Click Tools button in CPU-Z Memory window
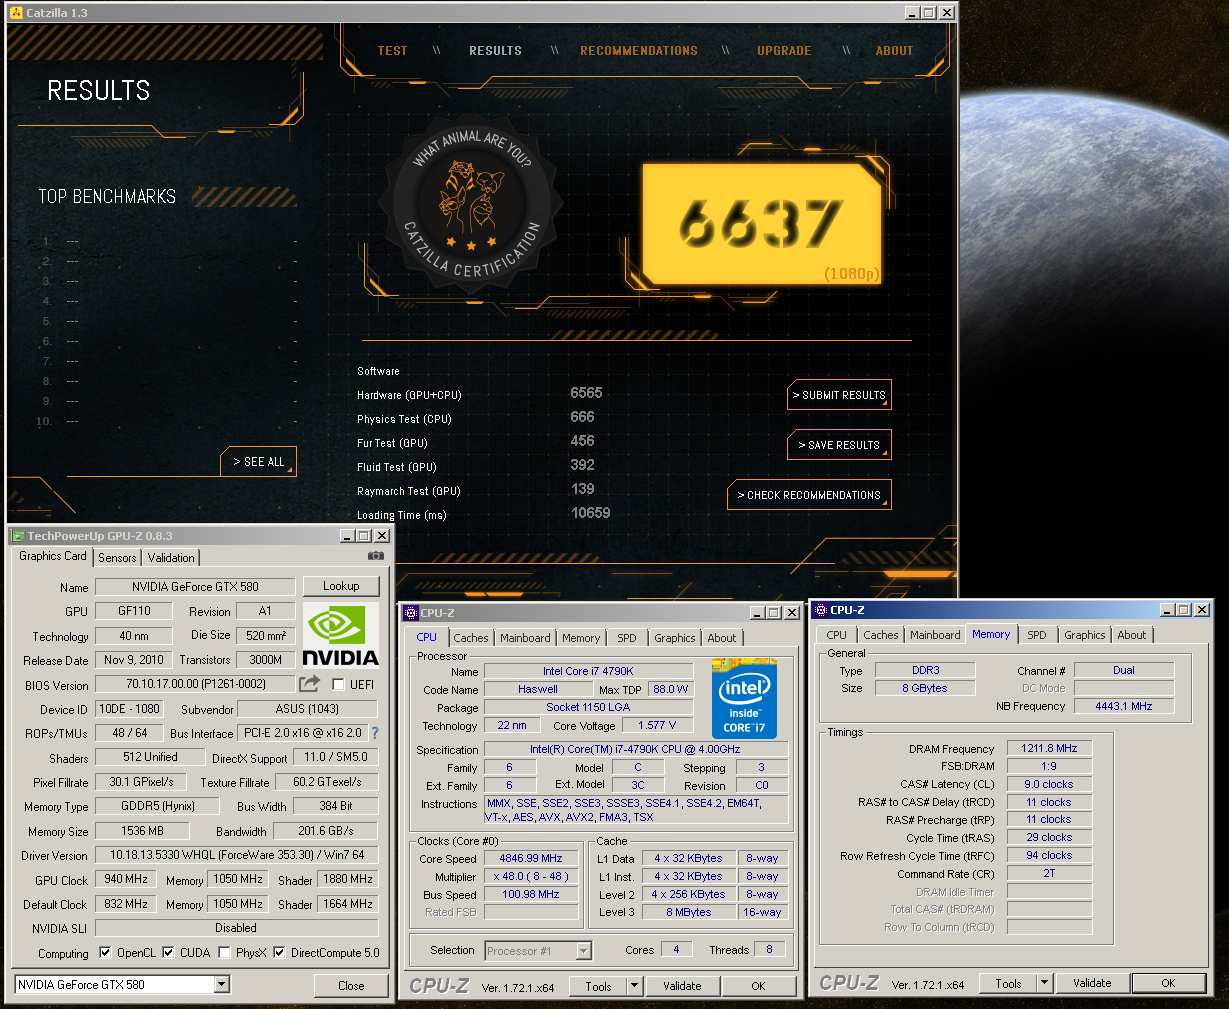Screen dimensions: 1229x1009 coord(1008,983)
